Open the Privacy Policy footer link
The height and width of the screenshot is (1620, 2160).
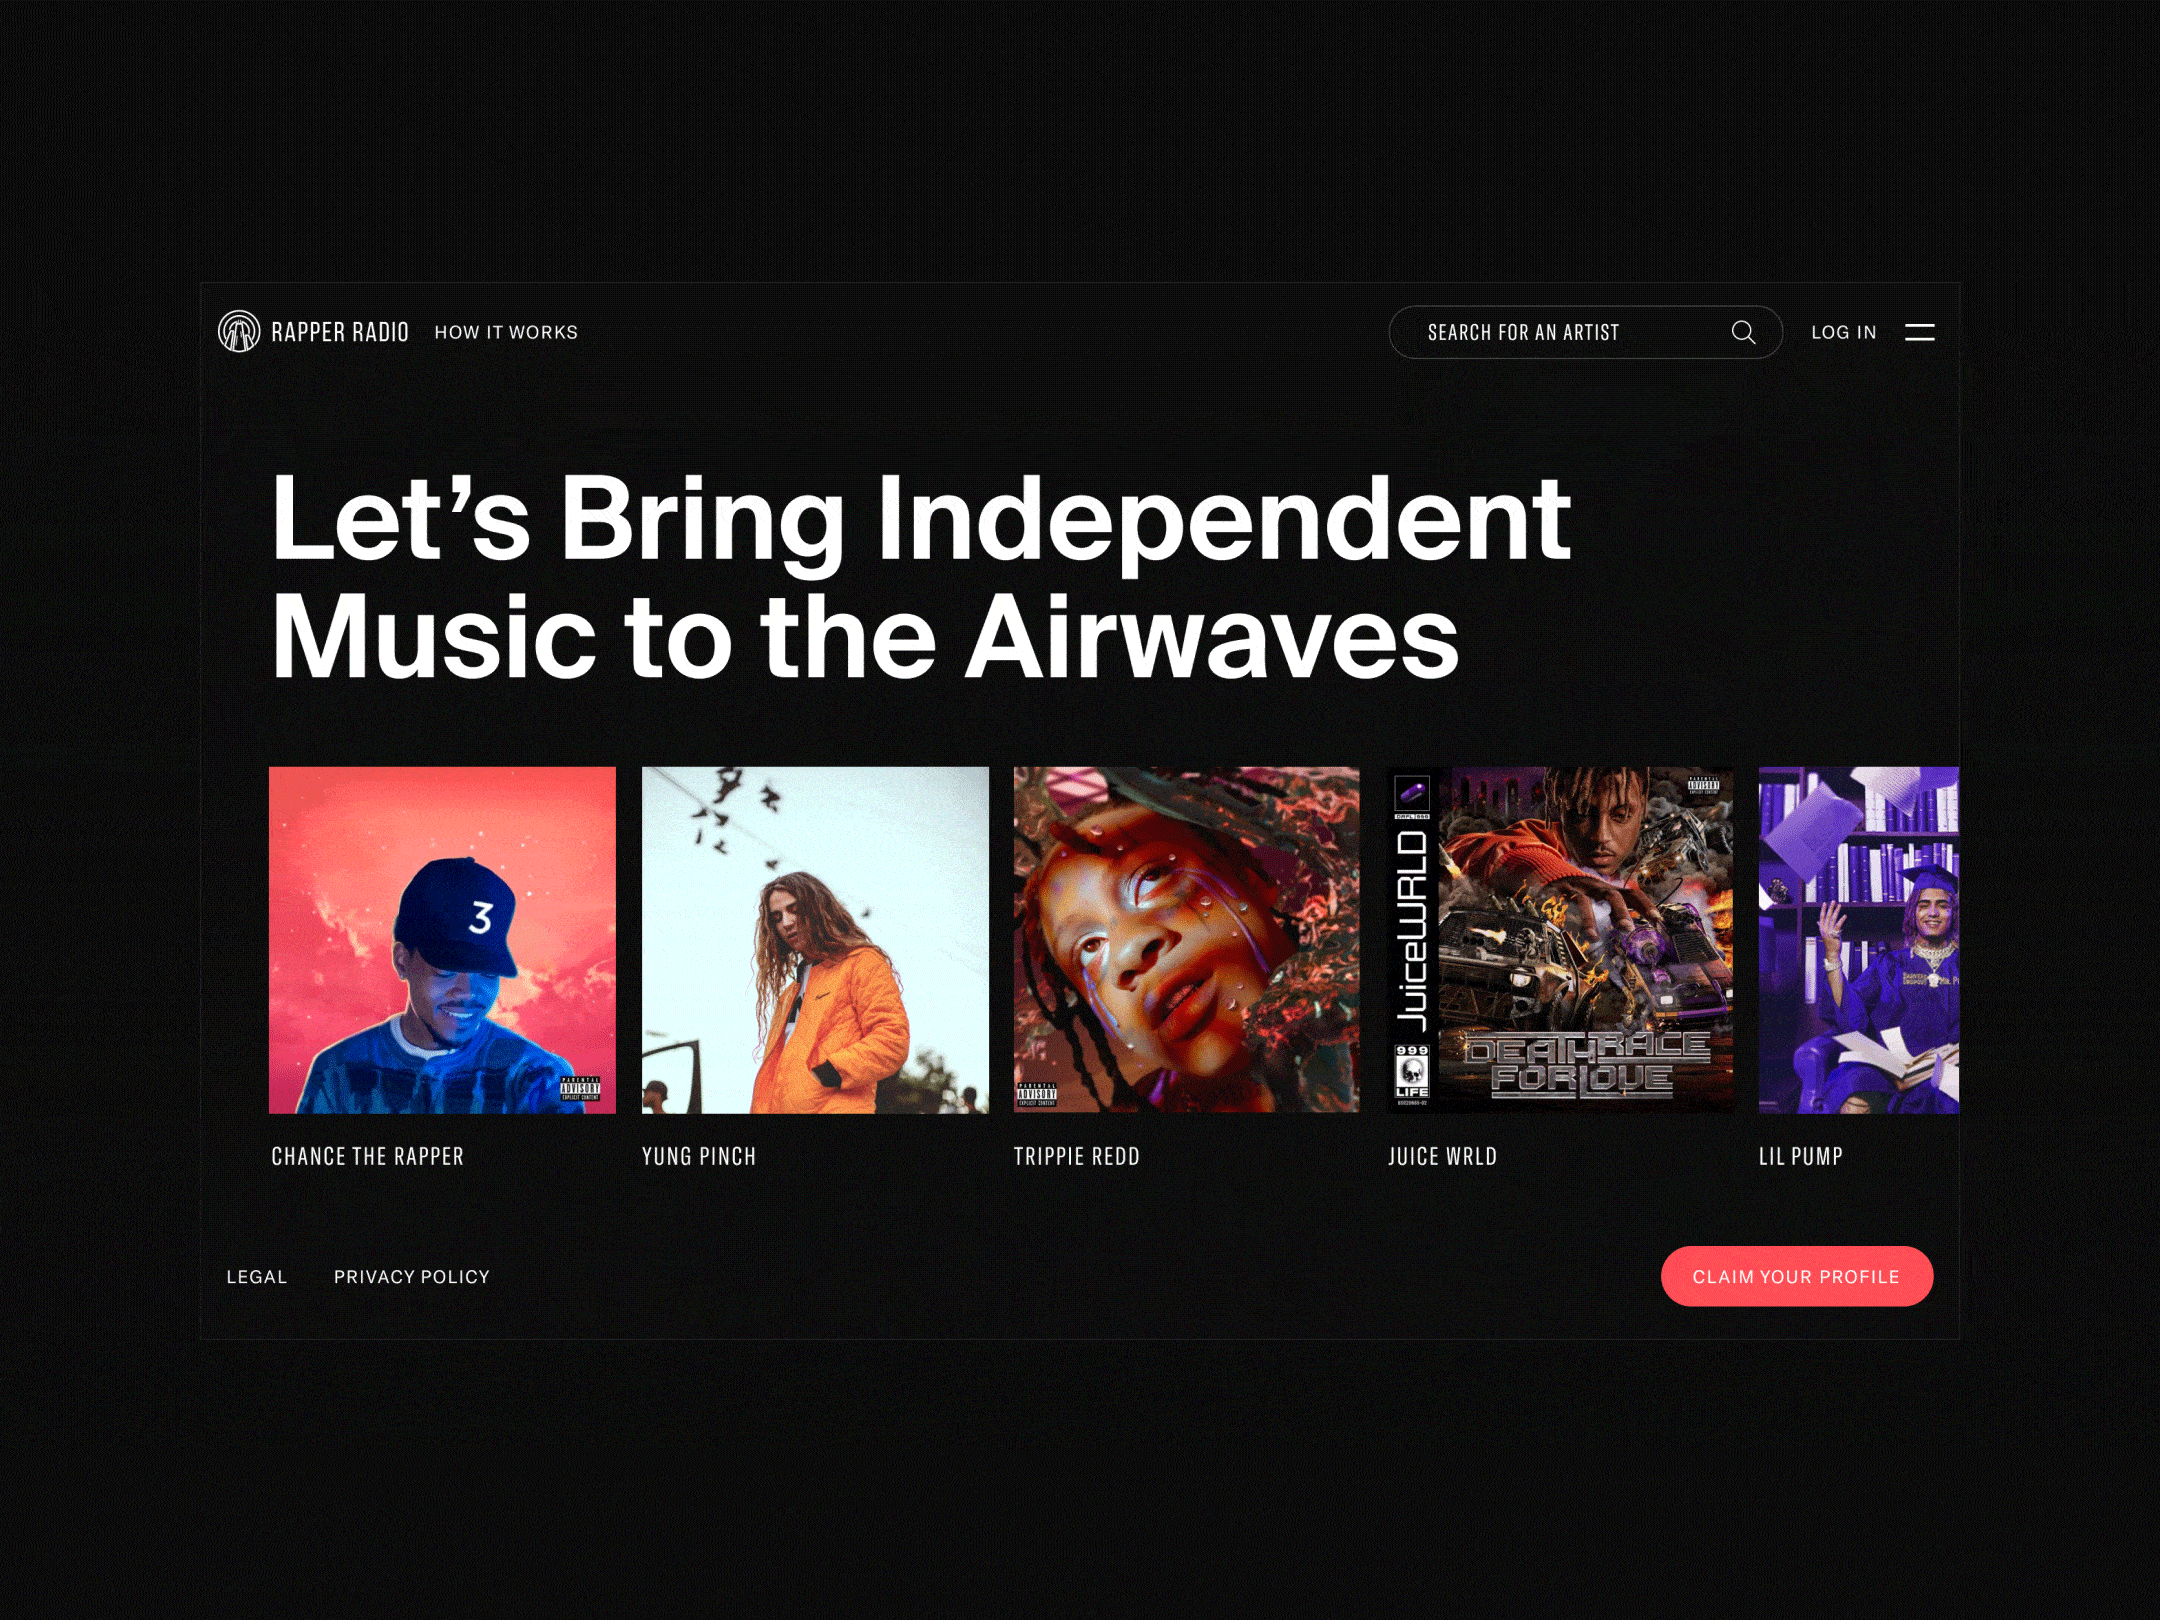click(x=412, y=1277)
